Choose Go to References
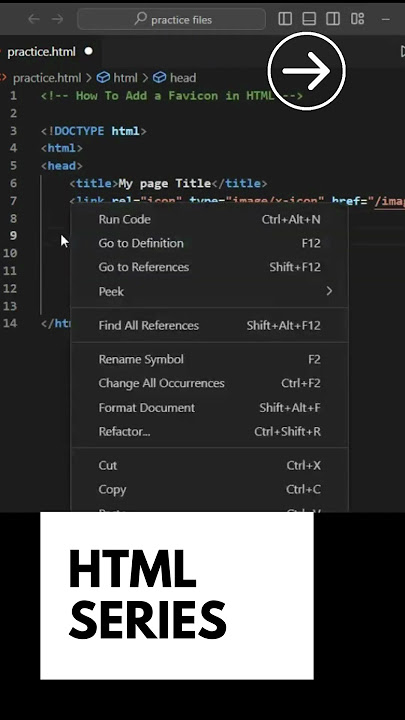 pyautogui.click(x=209, y=267)
